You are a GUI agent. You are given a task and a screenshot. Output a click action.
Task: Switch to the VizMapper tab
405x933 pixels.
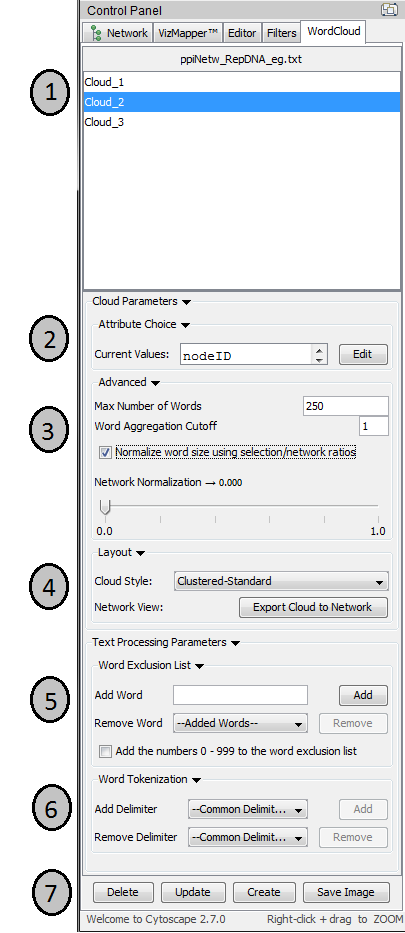click(188, 33)
